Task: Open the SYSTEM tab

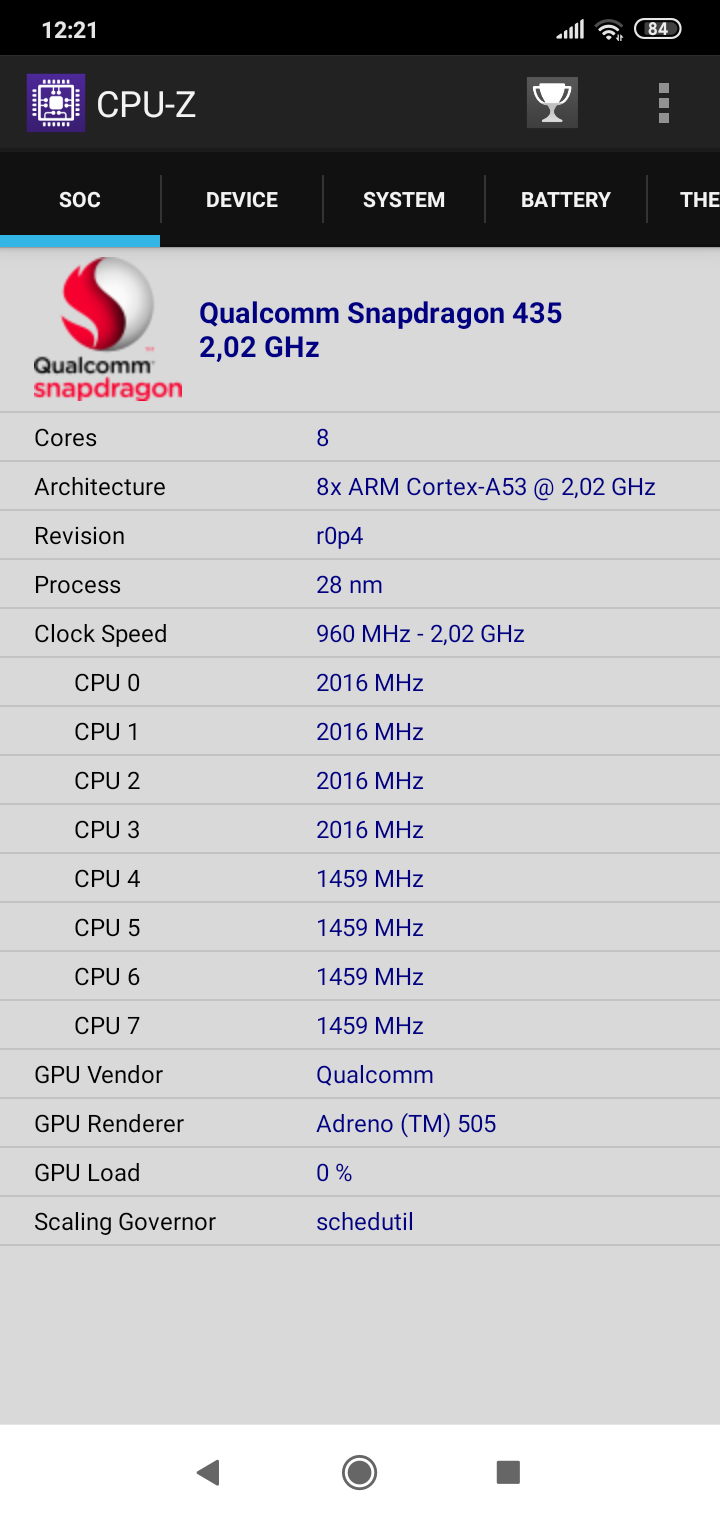Action: pyautogui.click(x=404, y=200)
